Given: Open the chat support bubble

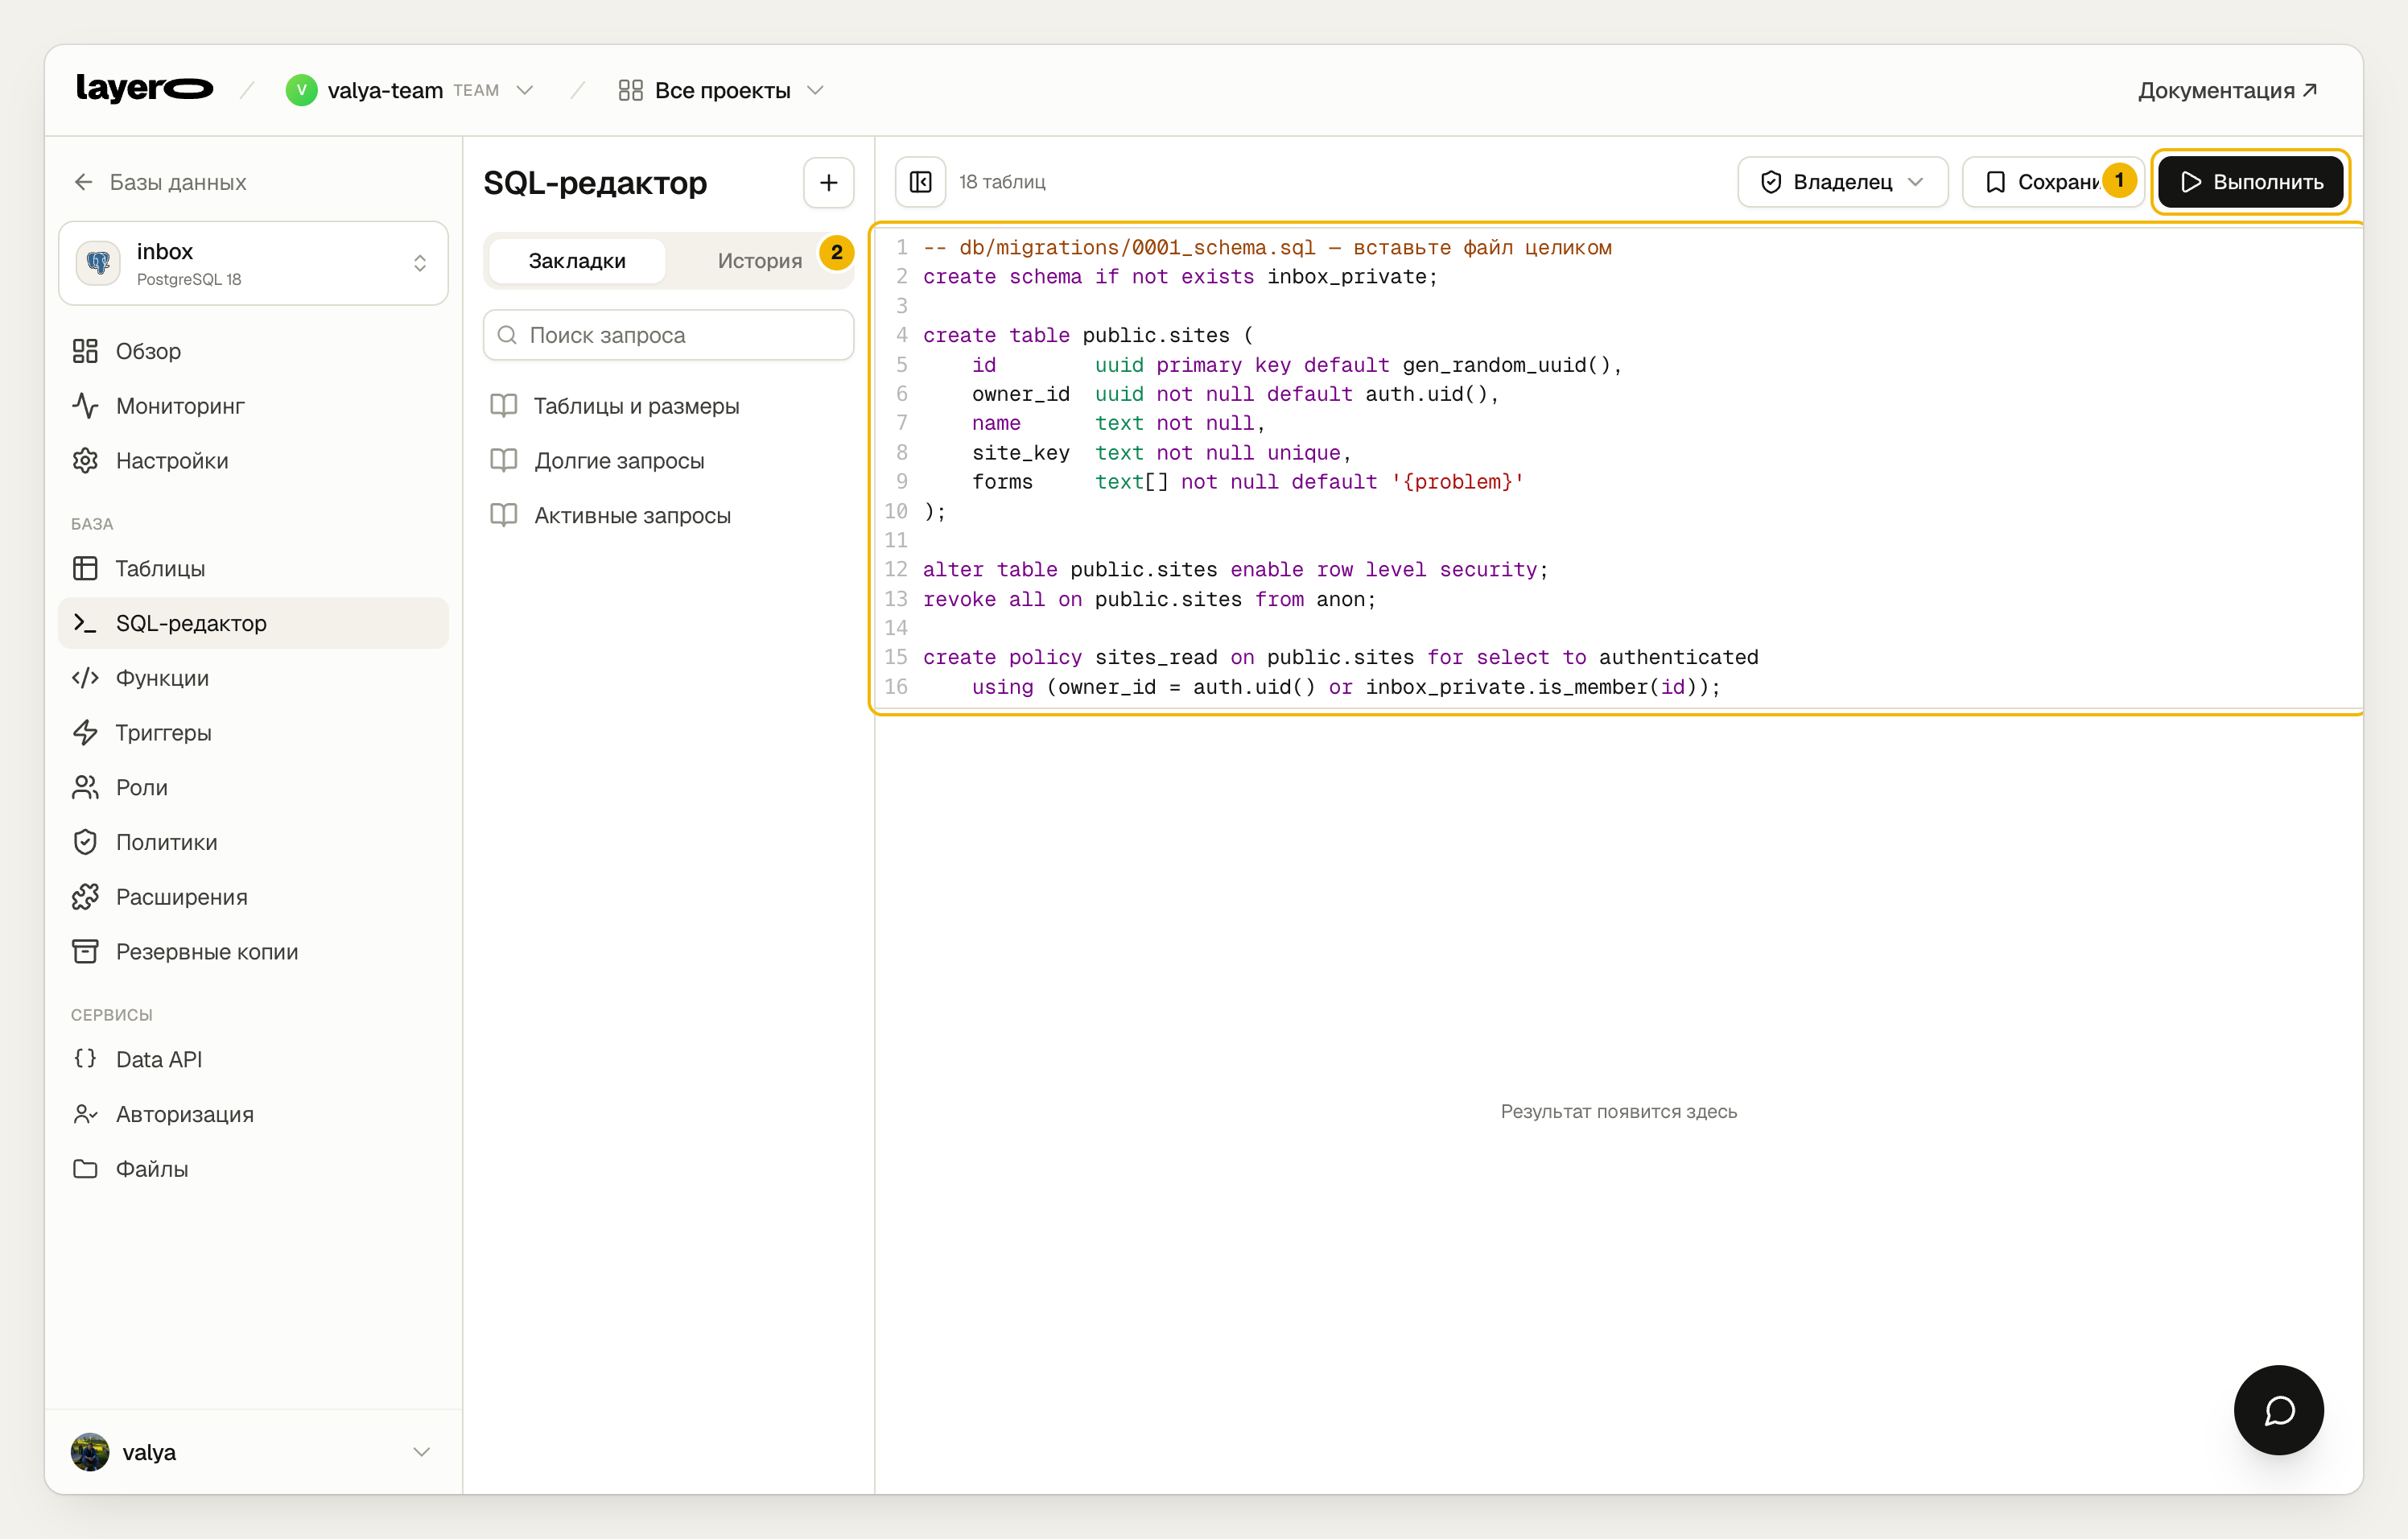Looking at the screenshot, I should pyautogui.click(x=2278, y=1410).
